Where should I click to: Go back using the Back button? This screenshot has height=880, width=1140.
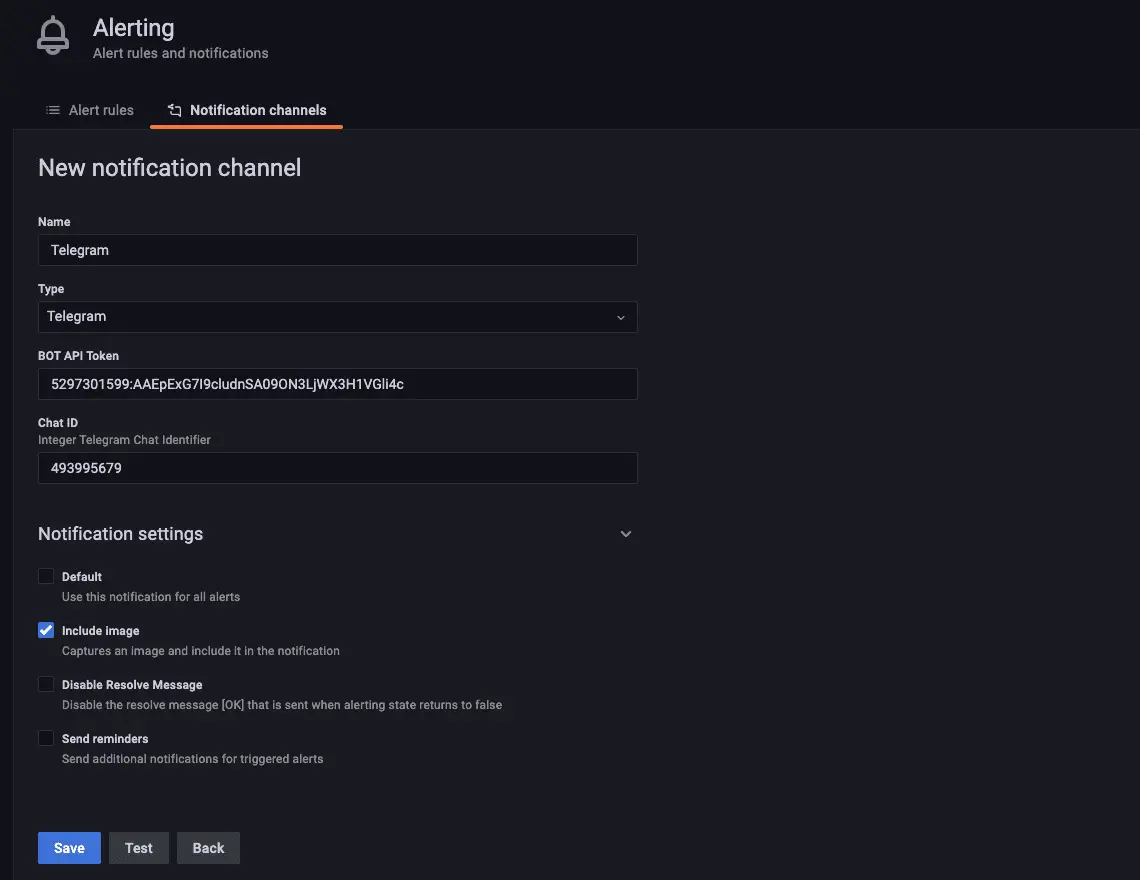pyautogui.click(x=208, y=848)
